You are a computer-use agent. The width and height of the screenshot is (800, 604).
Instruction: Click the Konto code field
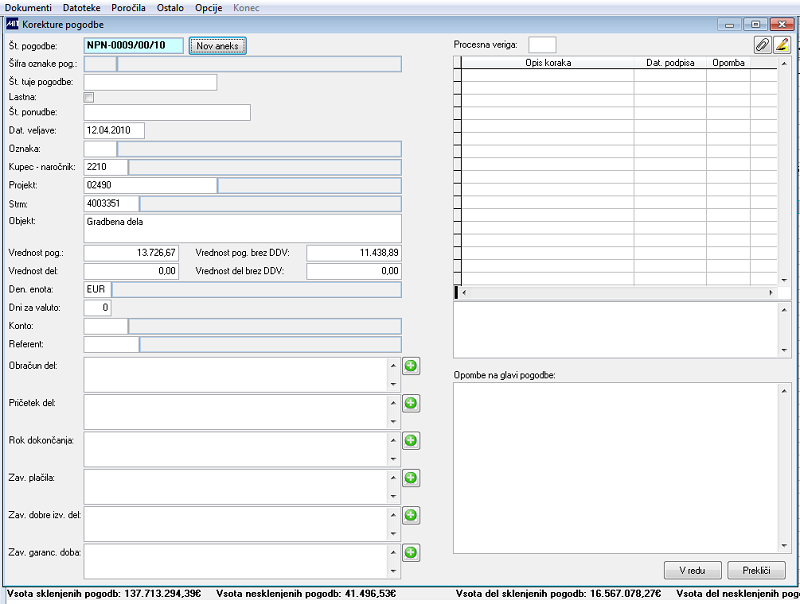click(106, 326)
